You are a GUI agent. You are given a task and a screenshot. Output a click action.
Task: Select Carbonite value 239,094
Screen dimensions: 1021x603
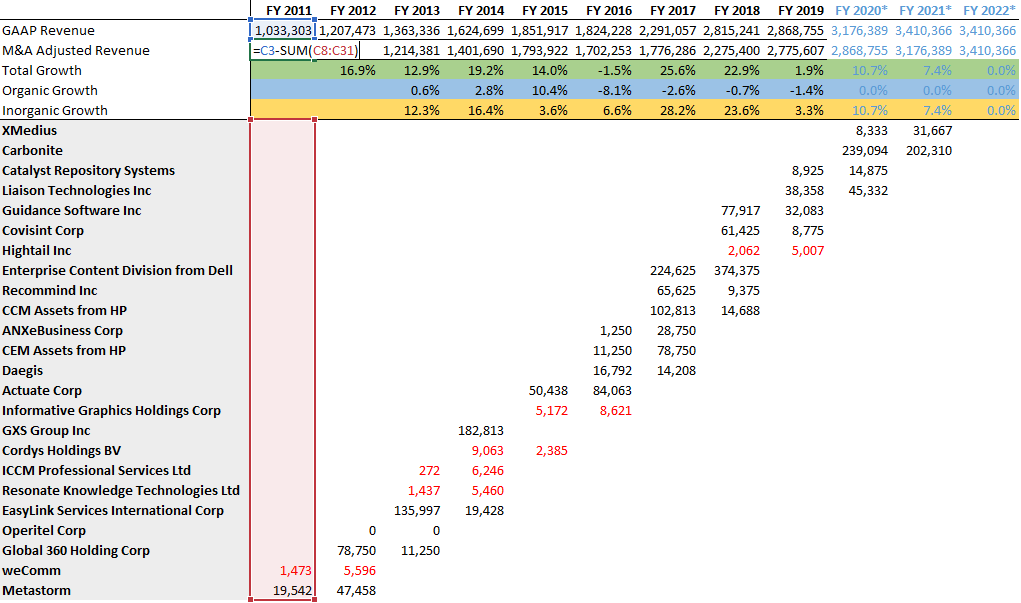865,150
